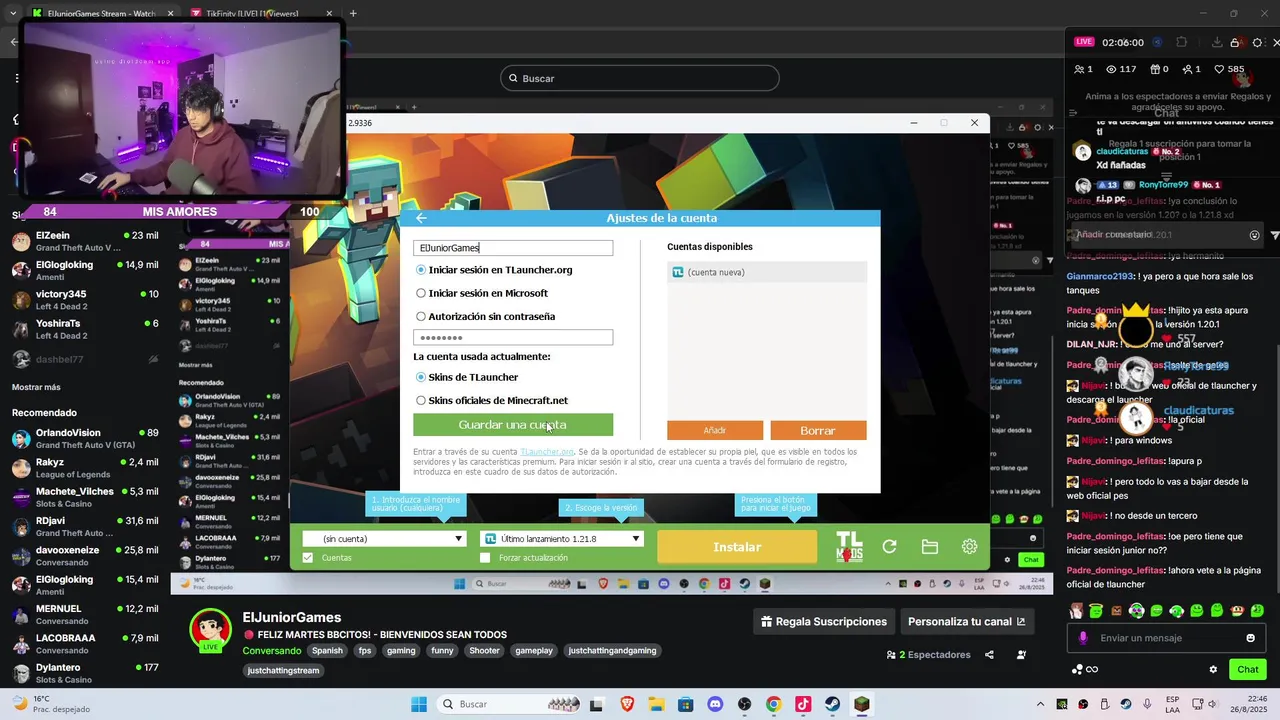Open Discord from the Windows taskbar
The image size is (1280, 720).
pos(714,704)
